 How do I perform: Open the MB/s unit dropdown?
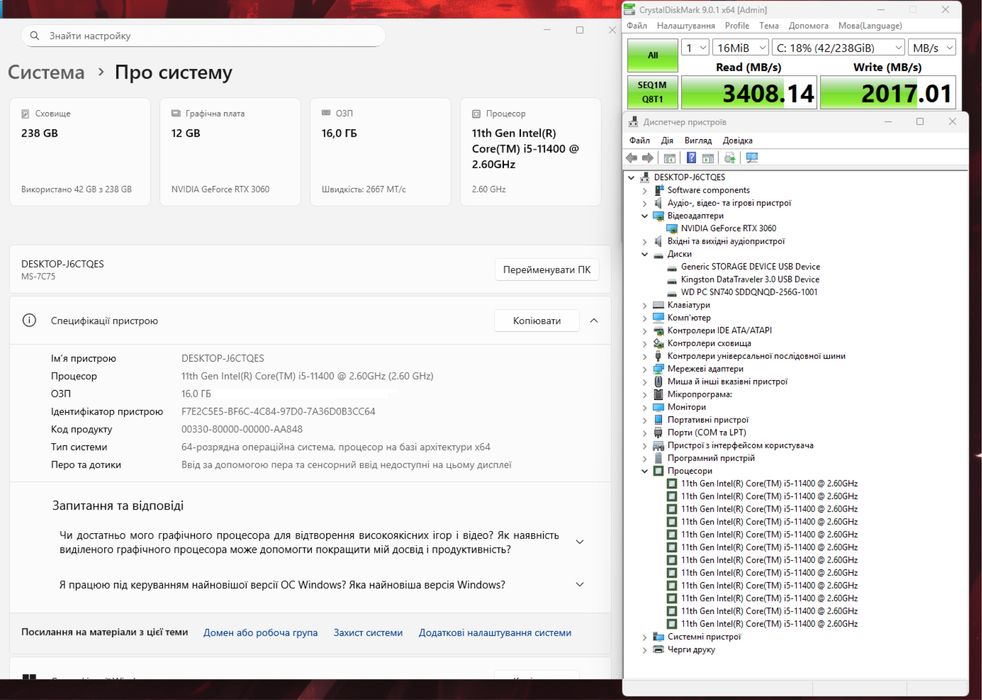933,48
